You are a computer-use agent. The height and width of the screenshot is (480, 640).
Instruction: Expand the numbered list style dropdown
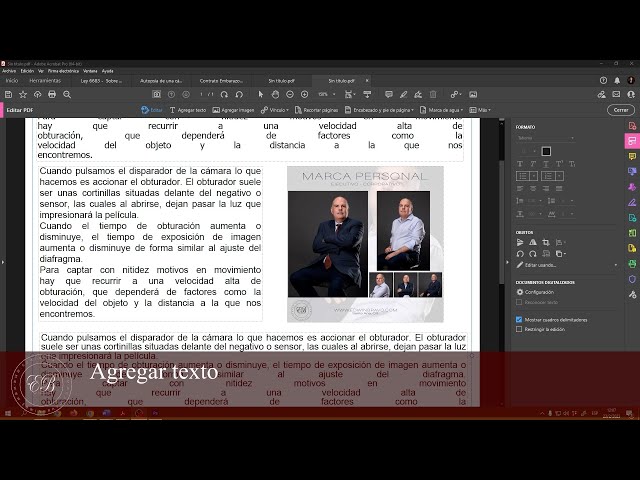coord(560,176)
